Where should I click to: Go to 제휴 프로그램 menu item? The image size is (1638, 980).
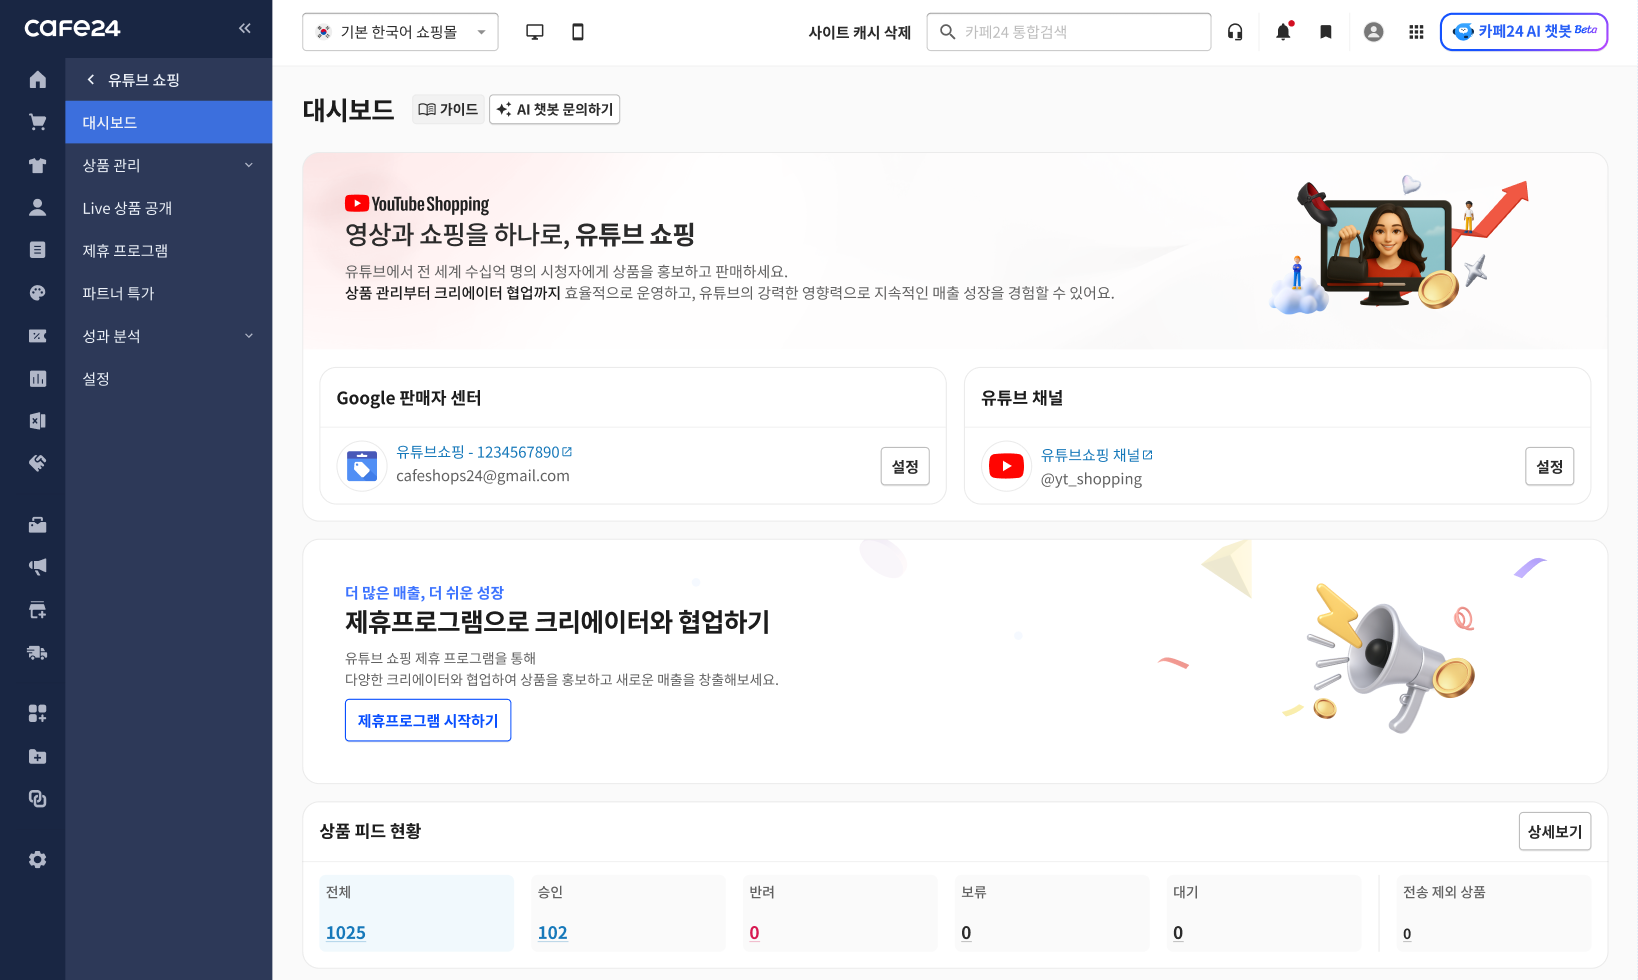click(x=125, y=251)
